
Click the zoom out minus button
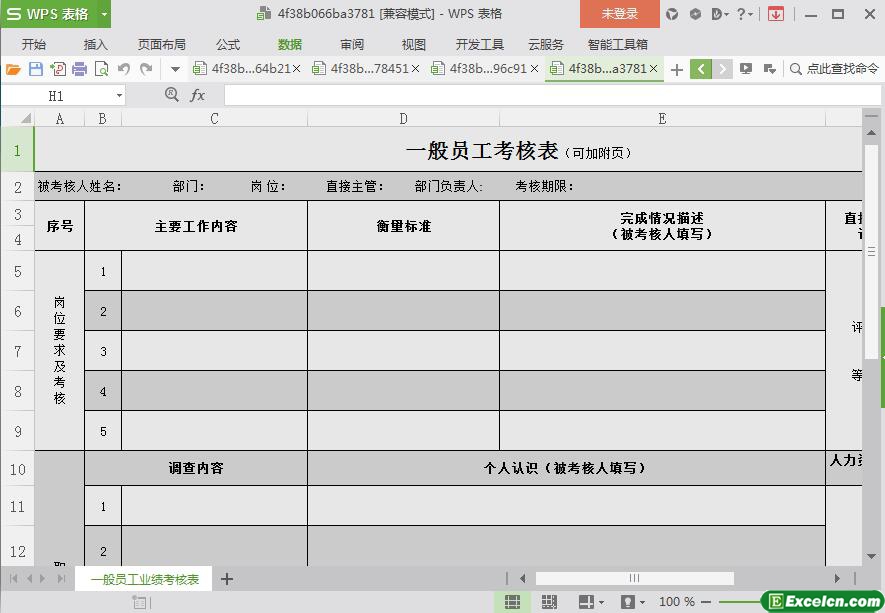tap(706, 602)
